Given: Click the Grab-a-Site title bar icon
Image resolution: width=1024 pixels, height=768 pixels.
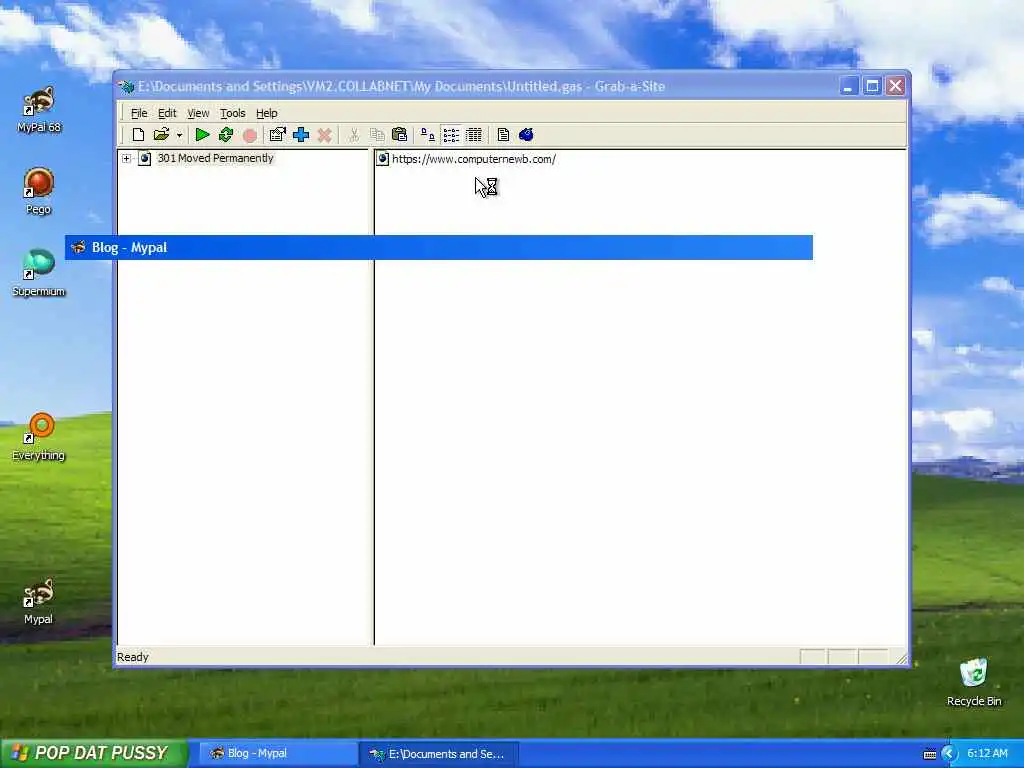Looking at the screenshot, I should [127, 86].
